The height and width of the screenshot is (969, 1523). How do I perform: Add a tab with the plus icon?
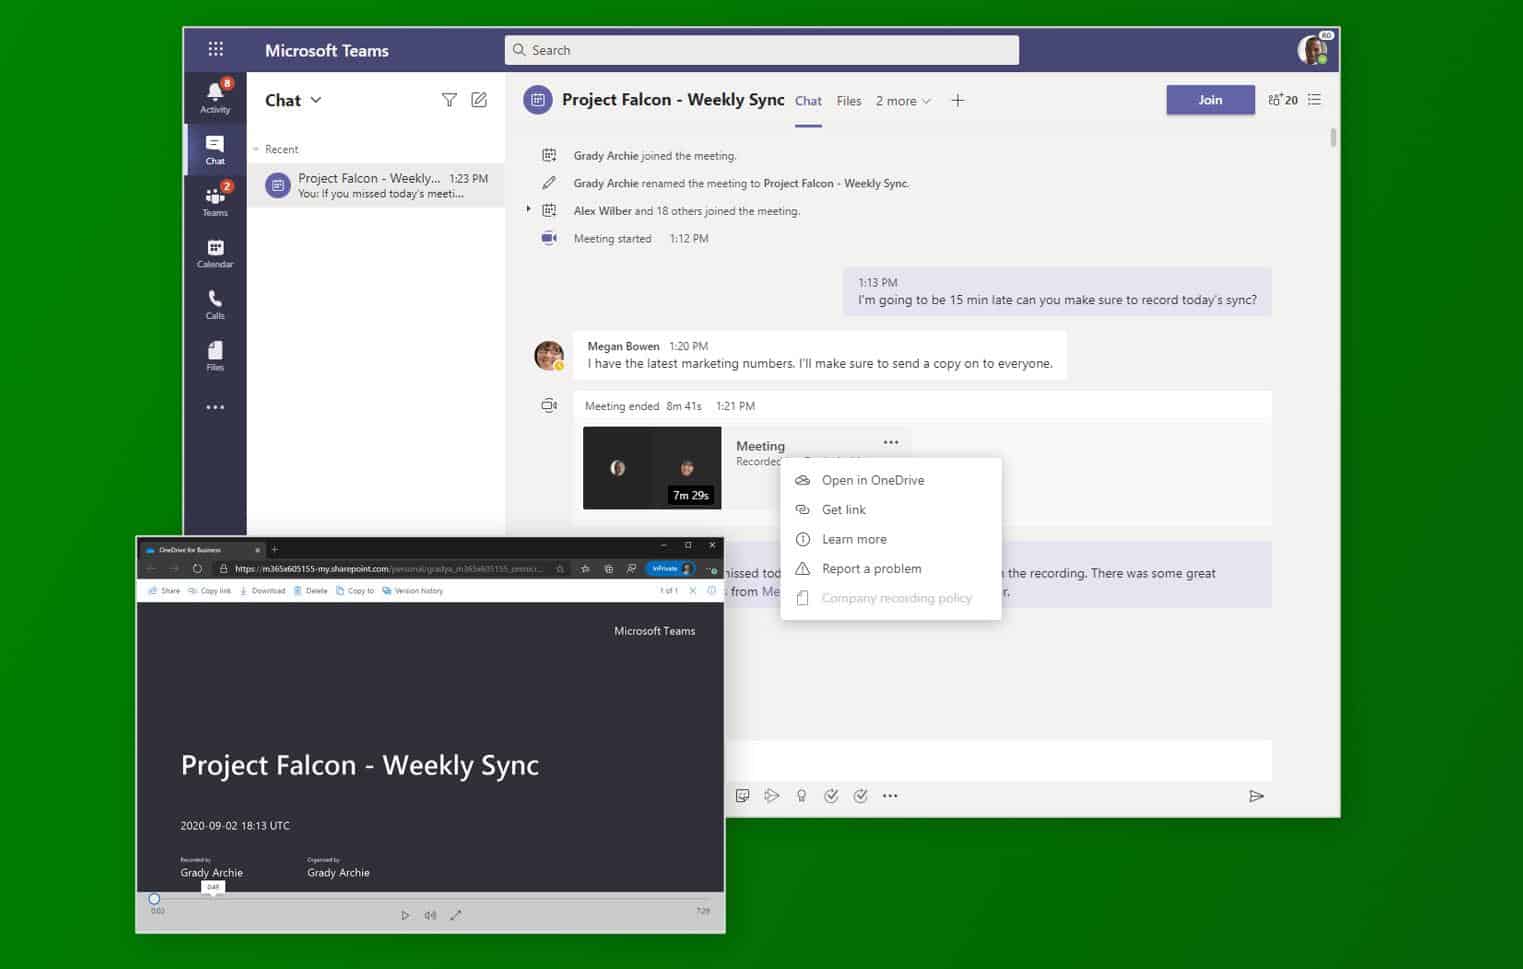(x=957, y=100)
